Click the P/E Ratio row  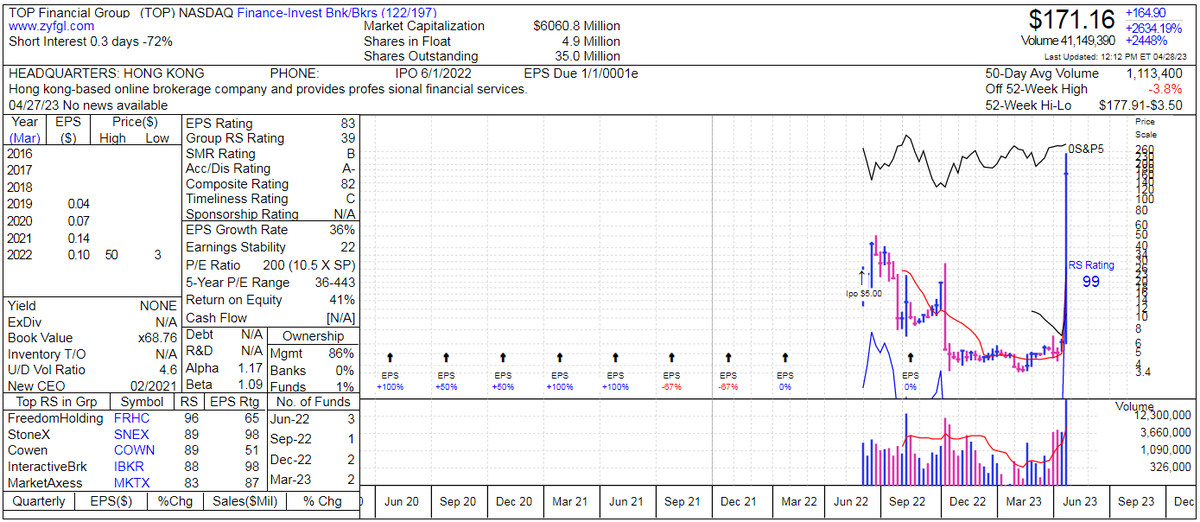coord(269,265)
